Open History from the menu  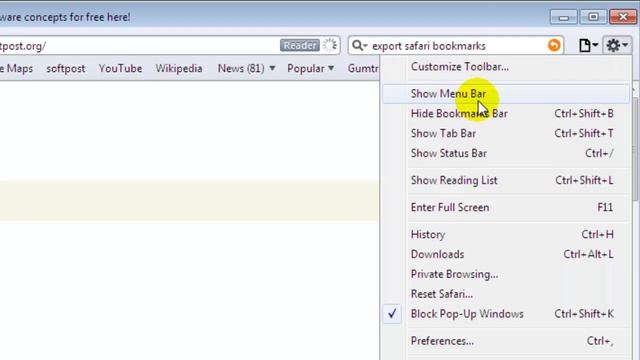click(506, 235)
